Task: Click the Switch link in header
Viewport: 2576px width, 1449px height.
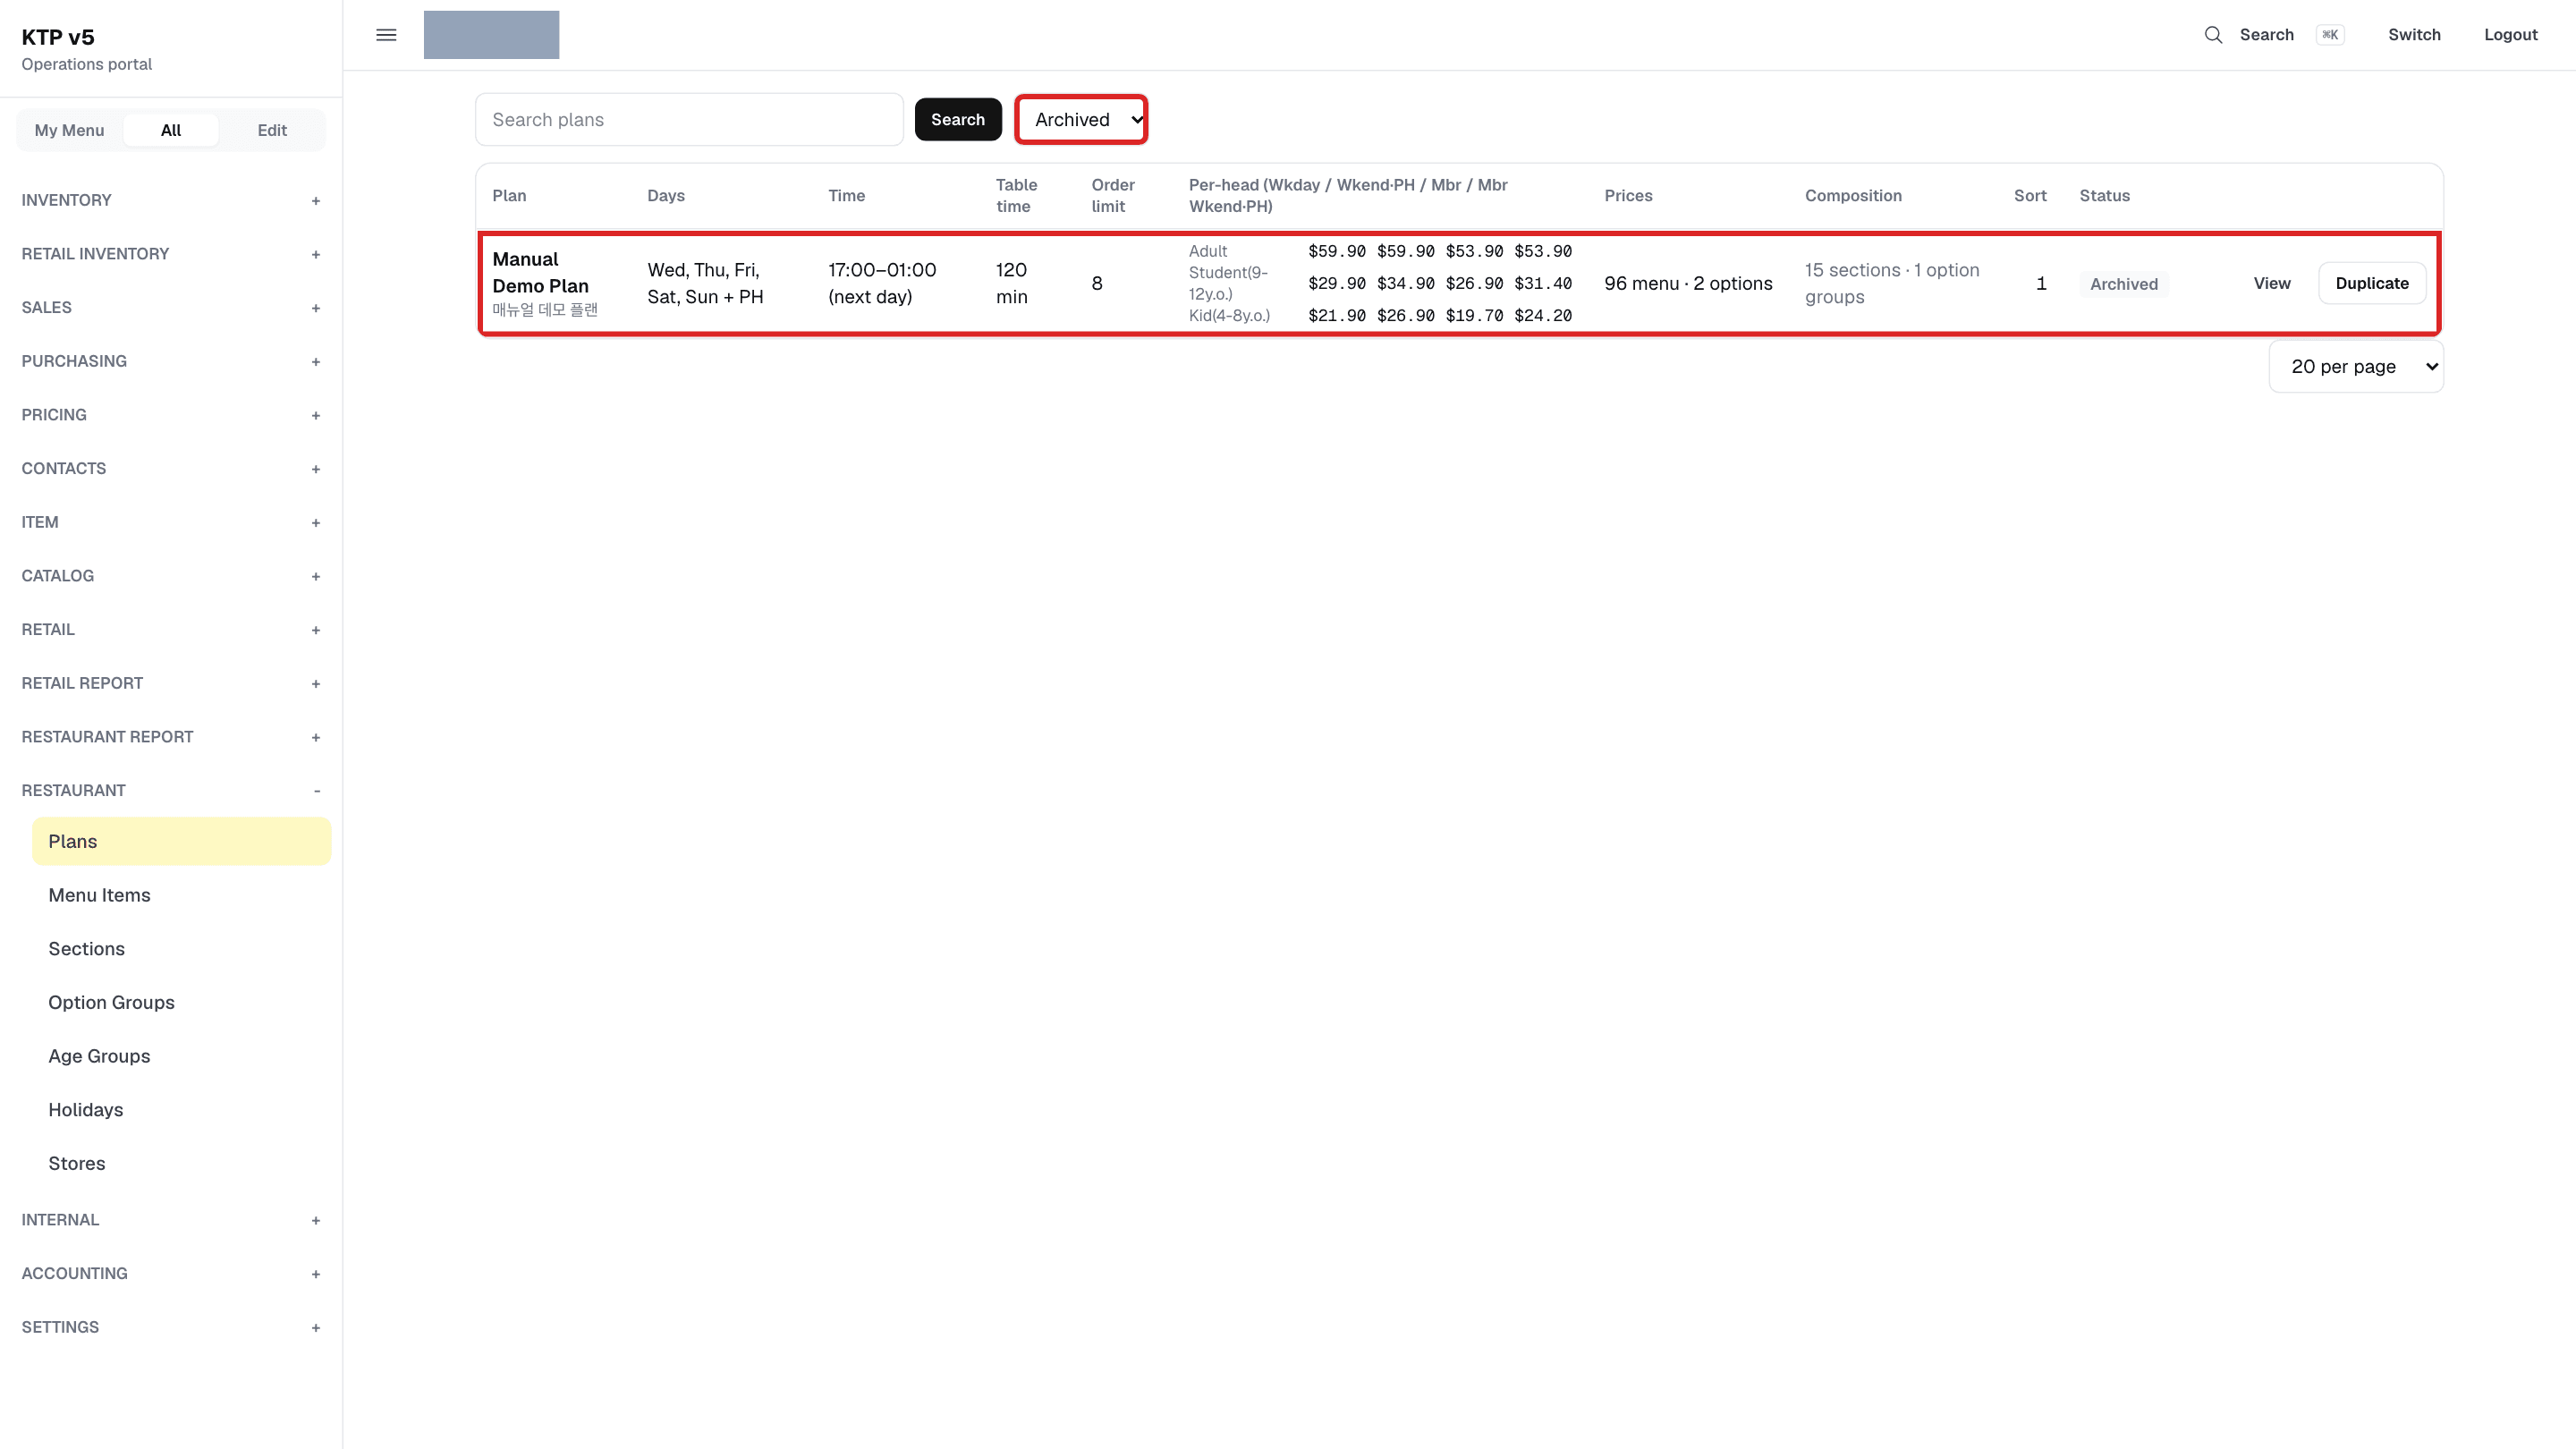Action: 2414,35
